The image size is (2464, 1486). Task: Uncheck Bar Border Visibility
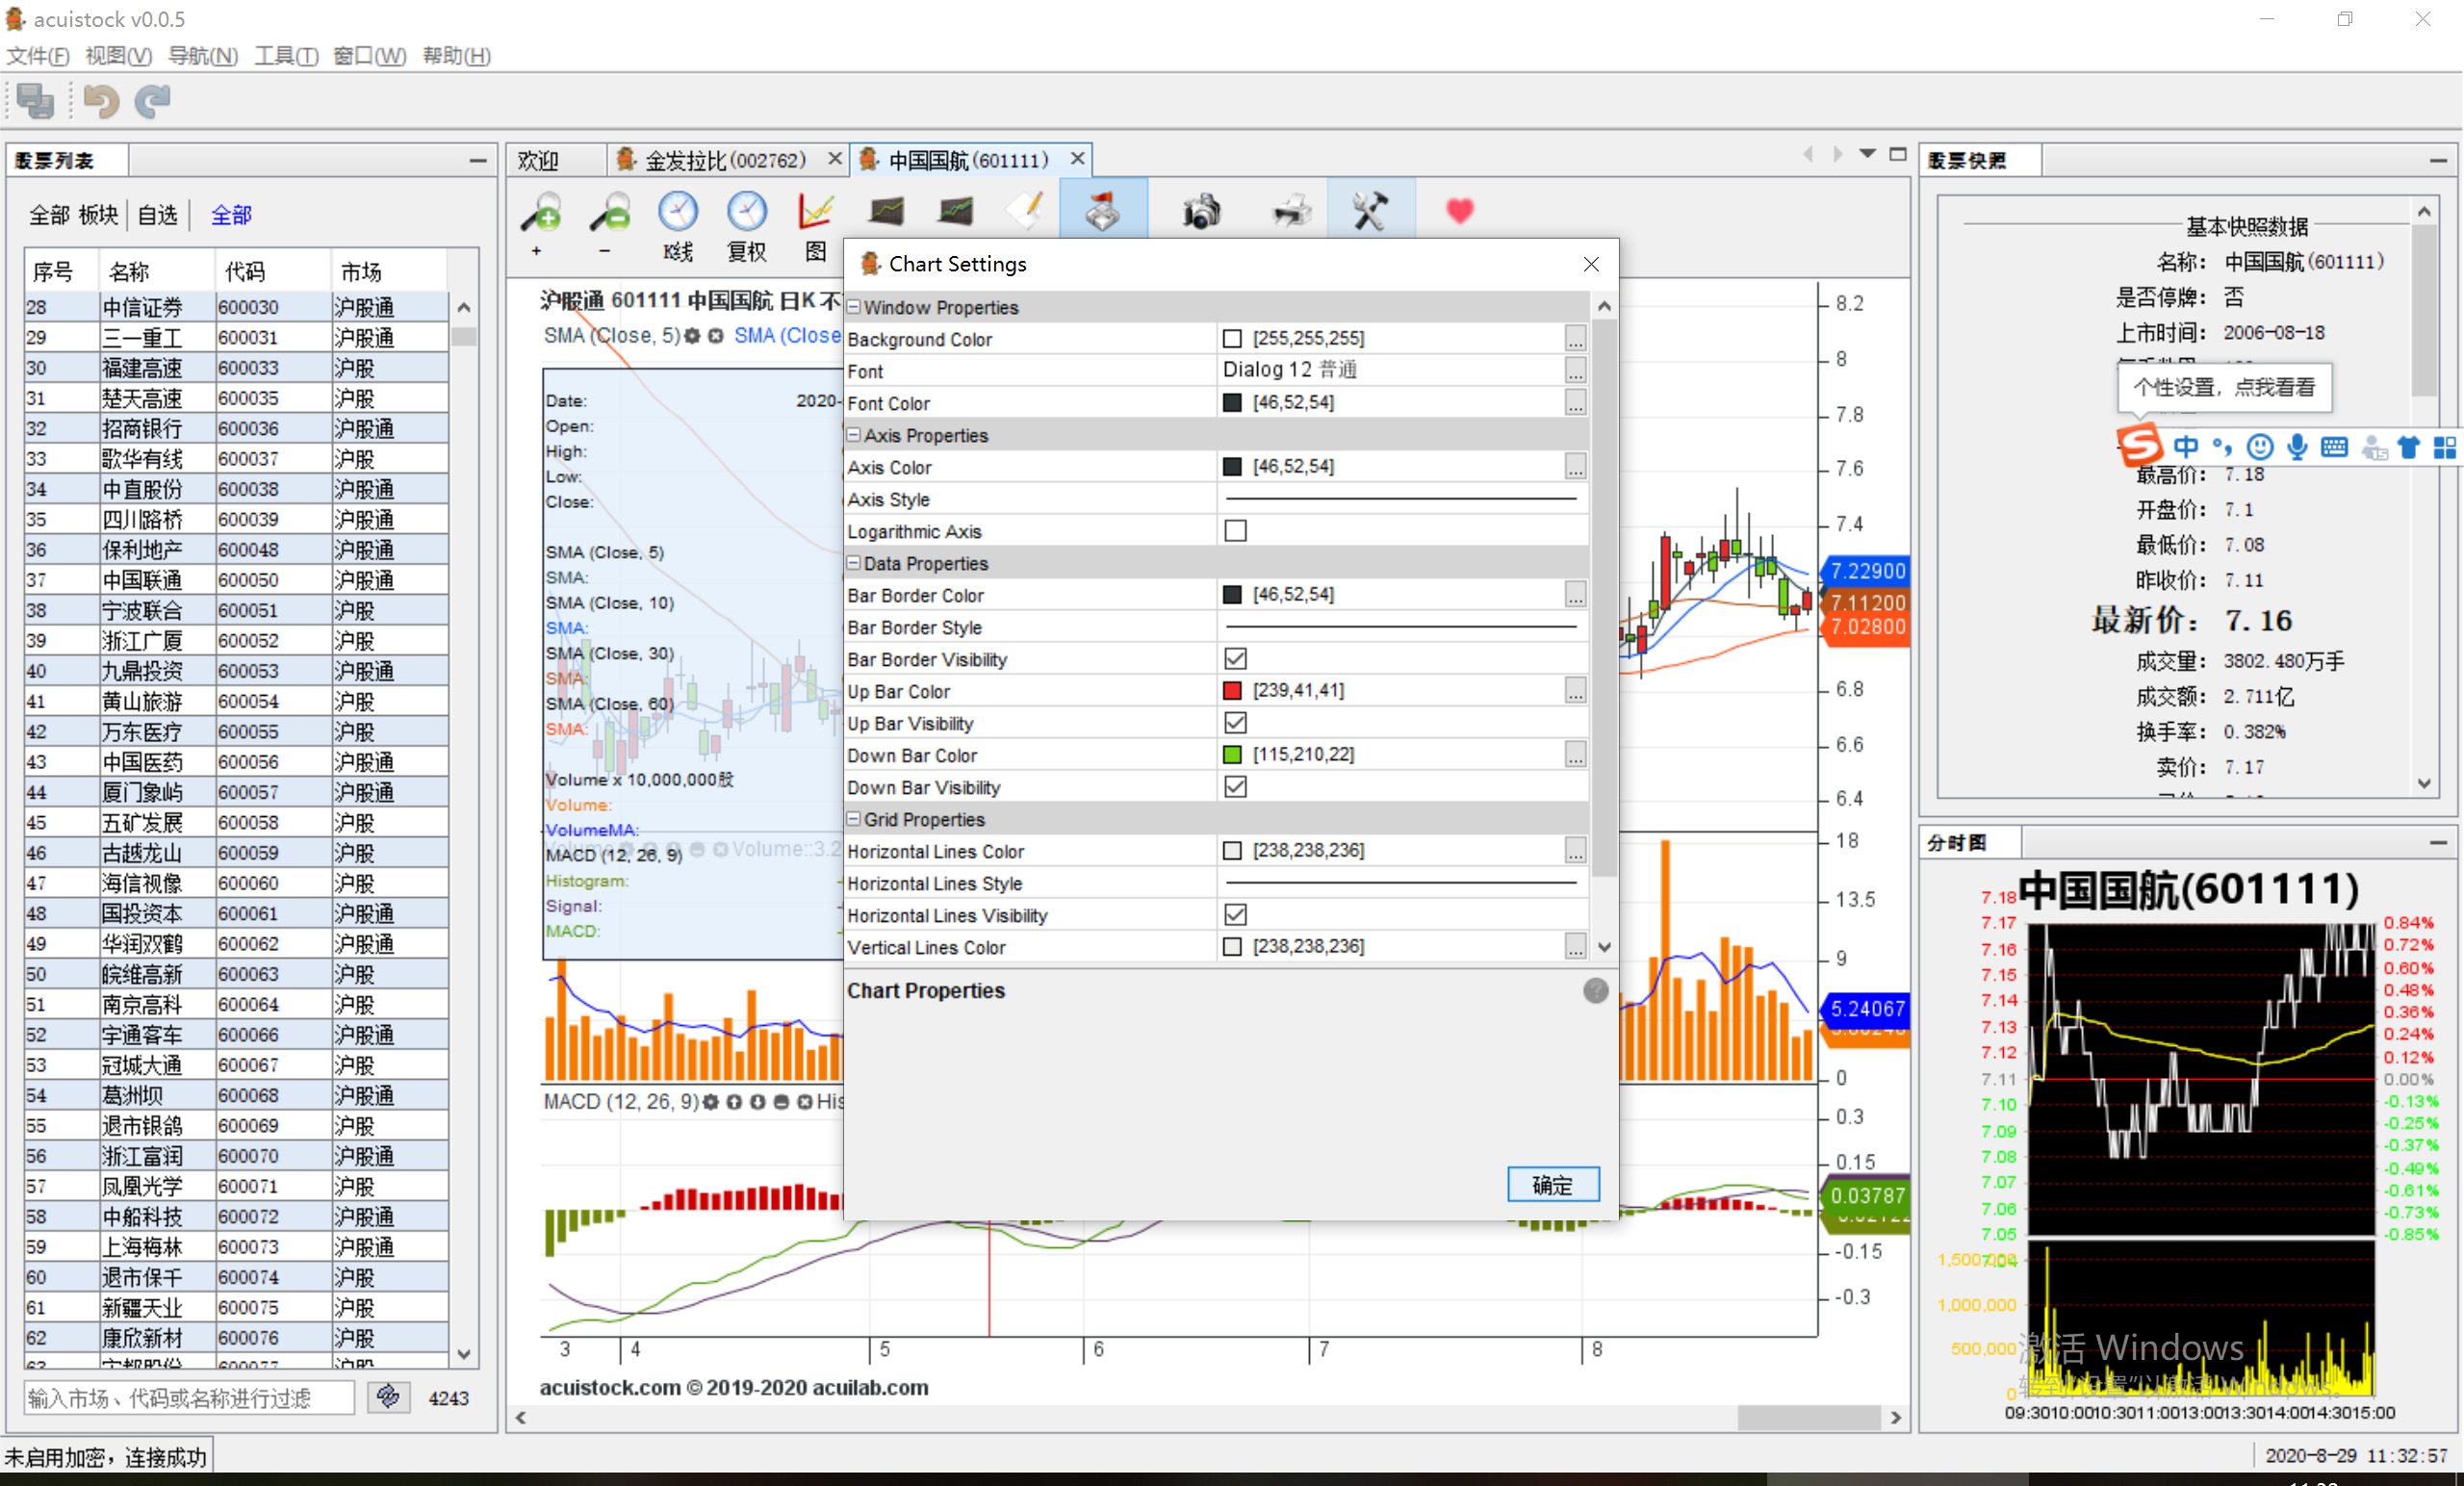[1235, 659]
